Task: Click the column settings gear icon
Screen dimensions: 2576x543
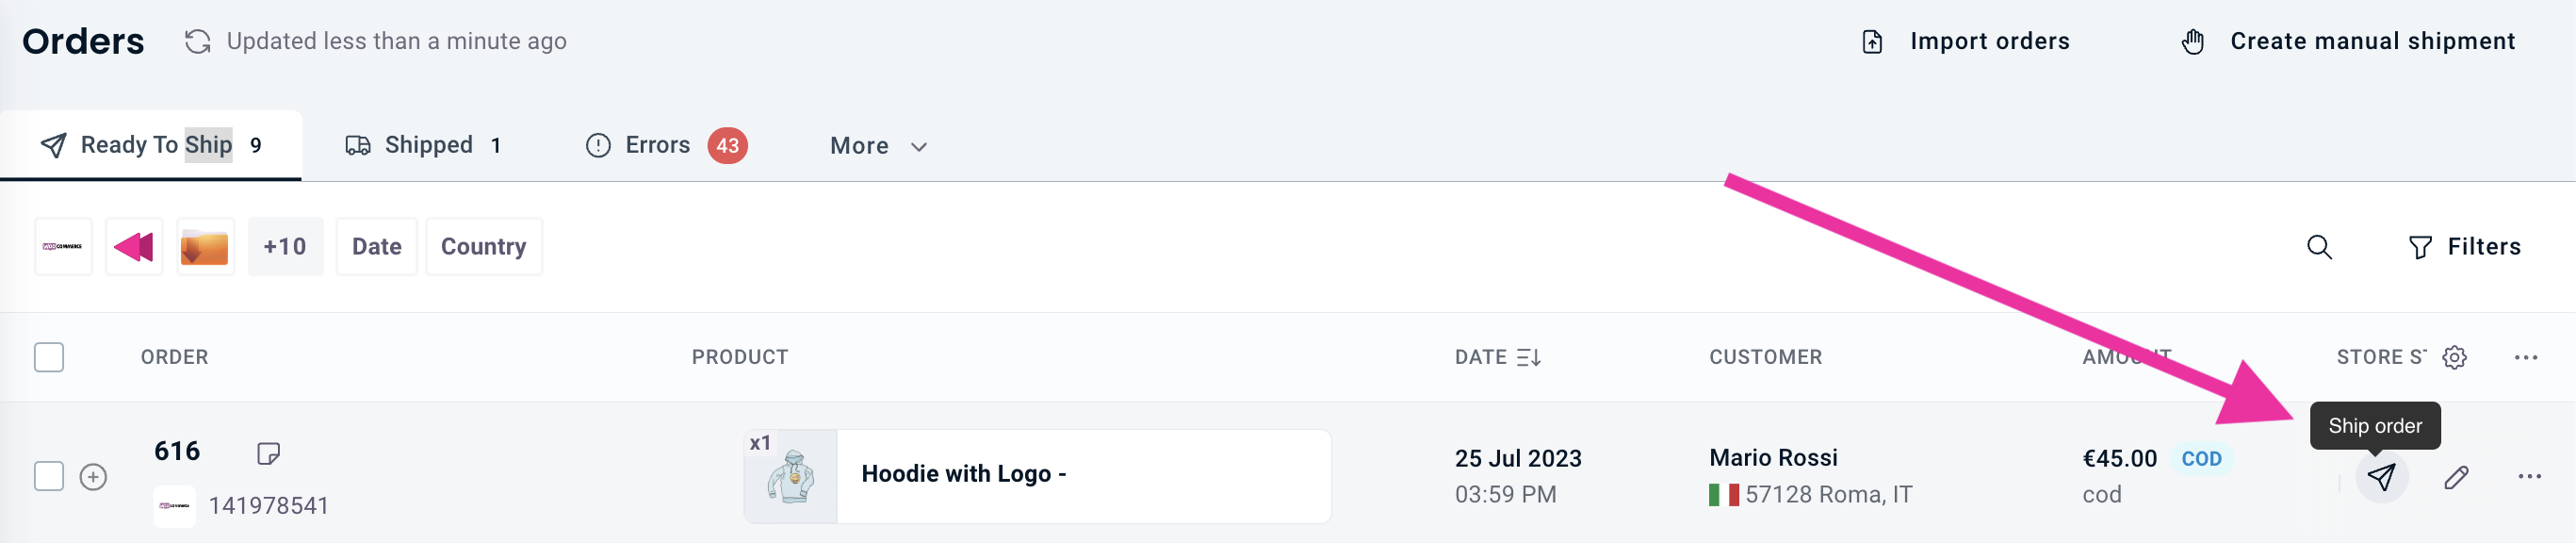Action: [x=2454, y=357]
